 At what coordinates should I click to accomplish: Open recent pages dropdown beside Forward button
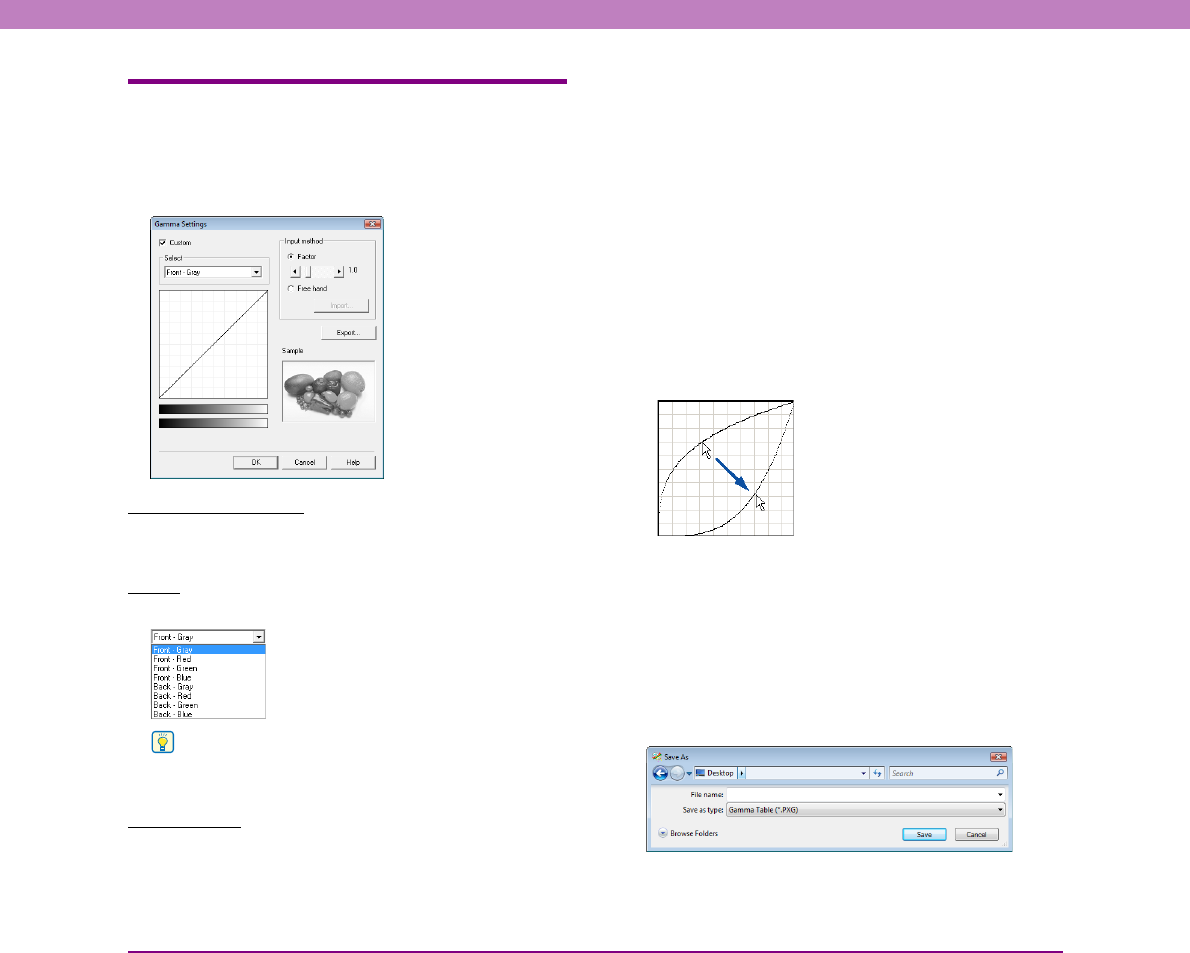click(x=689, y=774)
